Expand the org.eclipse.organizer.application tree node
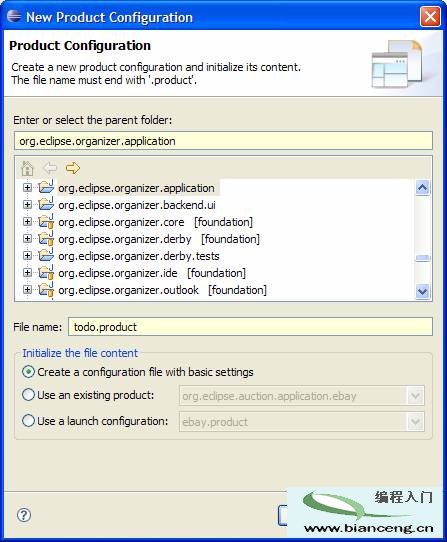The height and width of the screenshot is (542, 447). point(27,188)
